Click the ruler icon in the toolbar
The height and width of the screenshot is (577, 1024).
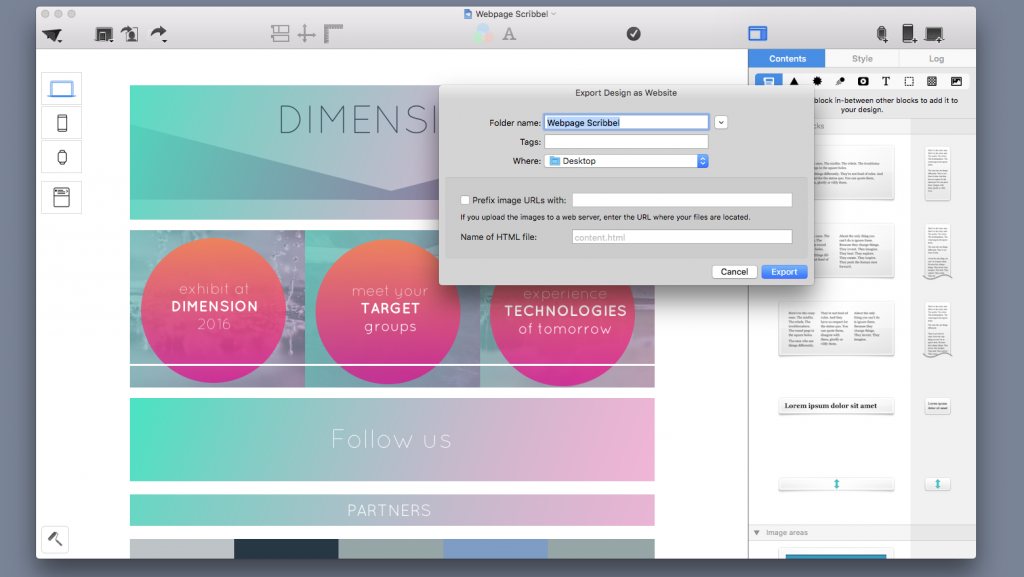[x=334, y=33]
